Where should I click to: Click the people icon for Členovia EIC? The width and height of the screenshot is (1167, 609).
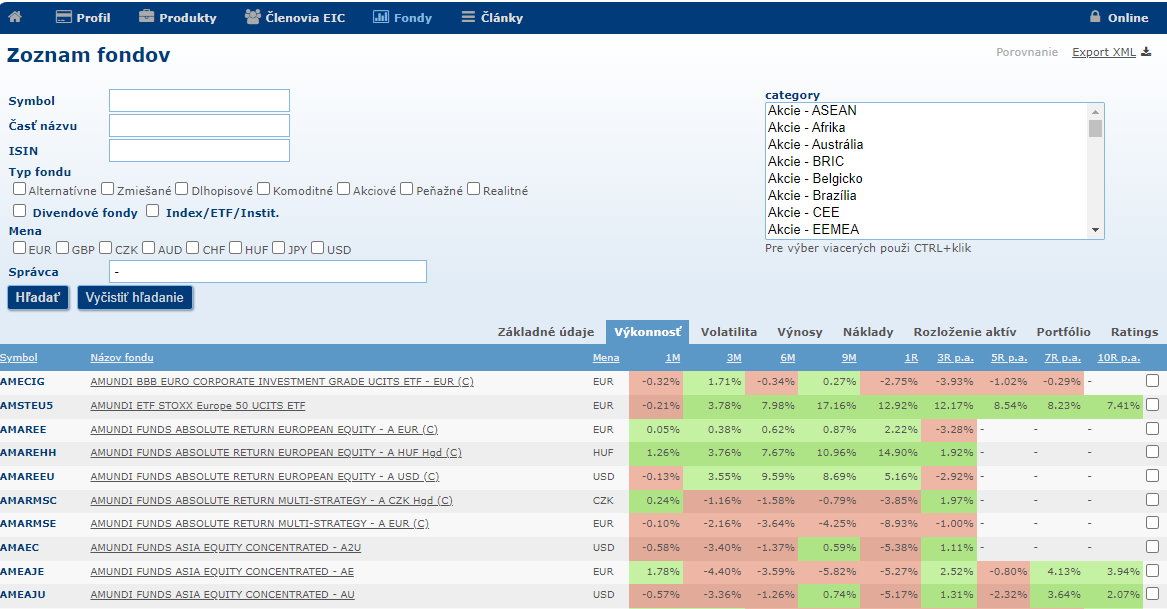click(253, 17)
